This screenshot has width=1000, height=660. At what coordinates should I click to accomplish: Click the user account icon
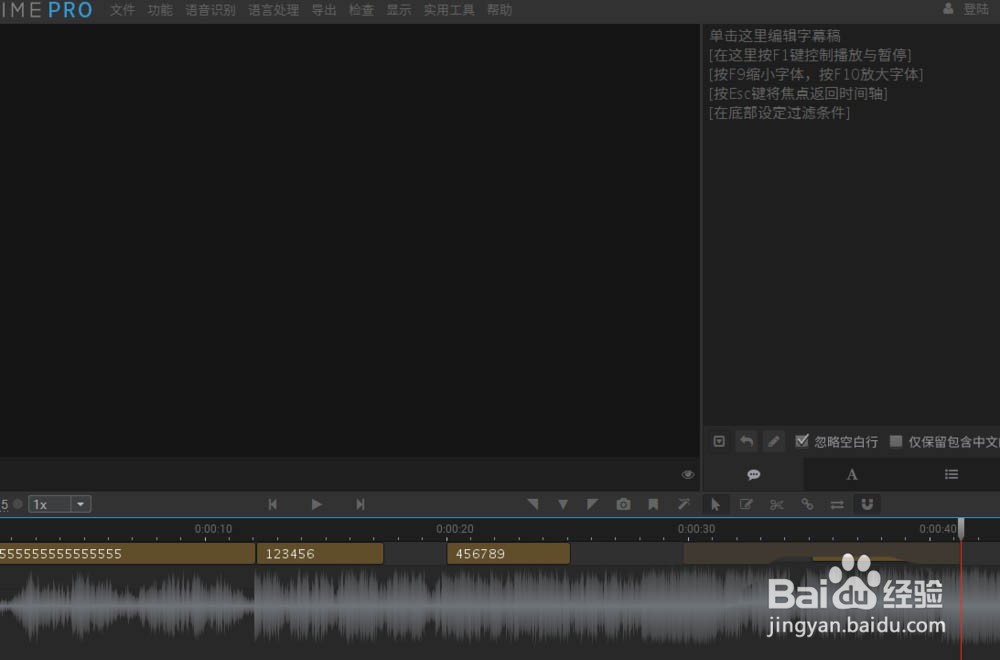pyautogui.click(x=948, y=8)
